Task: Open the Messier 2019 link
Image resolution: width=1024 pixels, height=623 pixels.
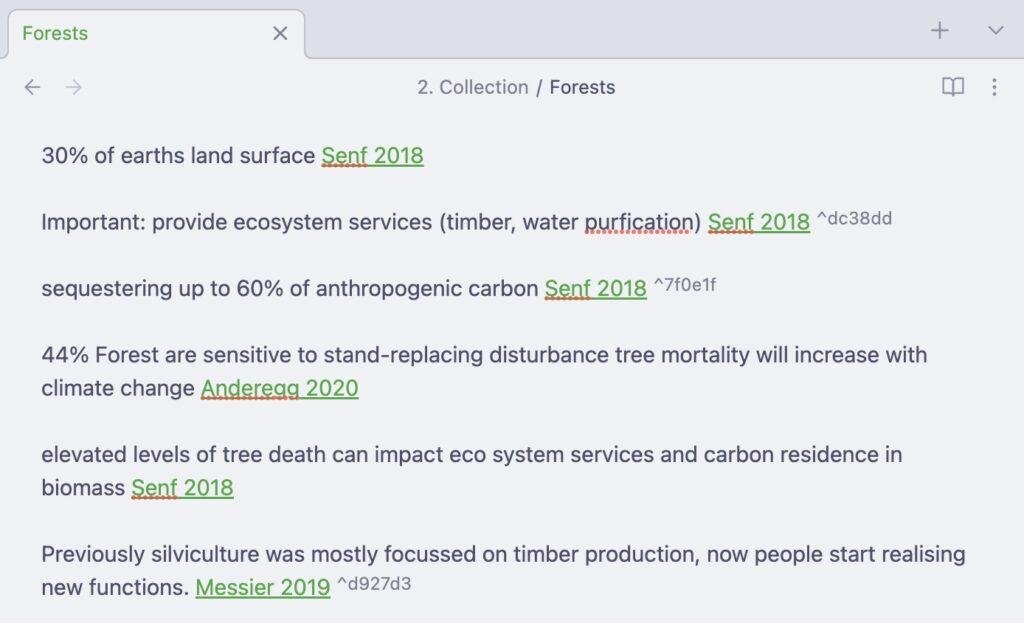Action: (x=263, y=587)
